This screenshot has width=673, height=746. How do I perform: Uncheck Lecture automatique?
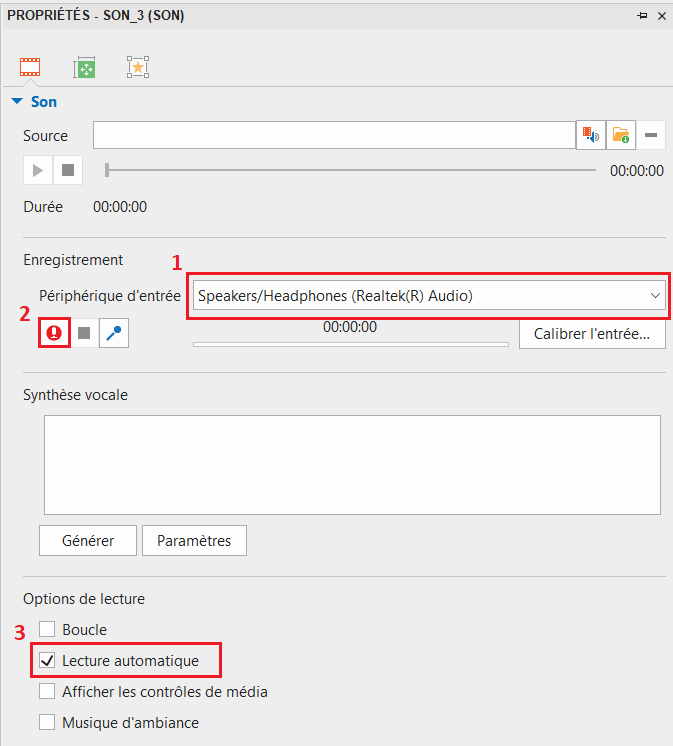click(47, 661)
